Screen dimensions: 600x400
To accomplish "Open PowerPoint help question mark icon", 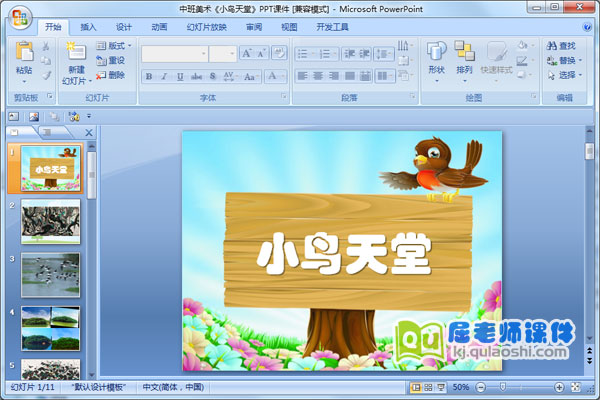I will [587, 26].
